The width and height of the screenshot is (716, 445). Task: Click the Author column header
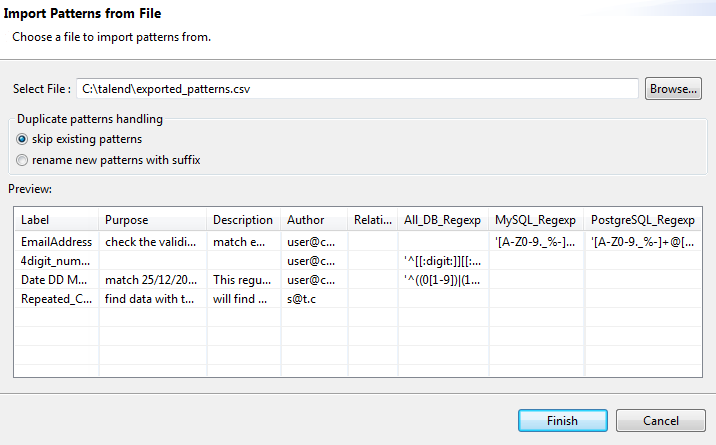(x=313, y=220)
